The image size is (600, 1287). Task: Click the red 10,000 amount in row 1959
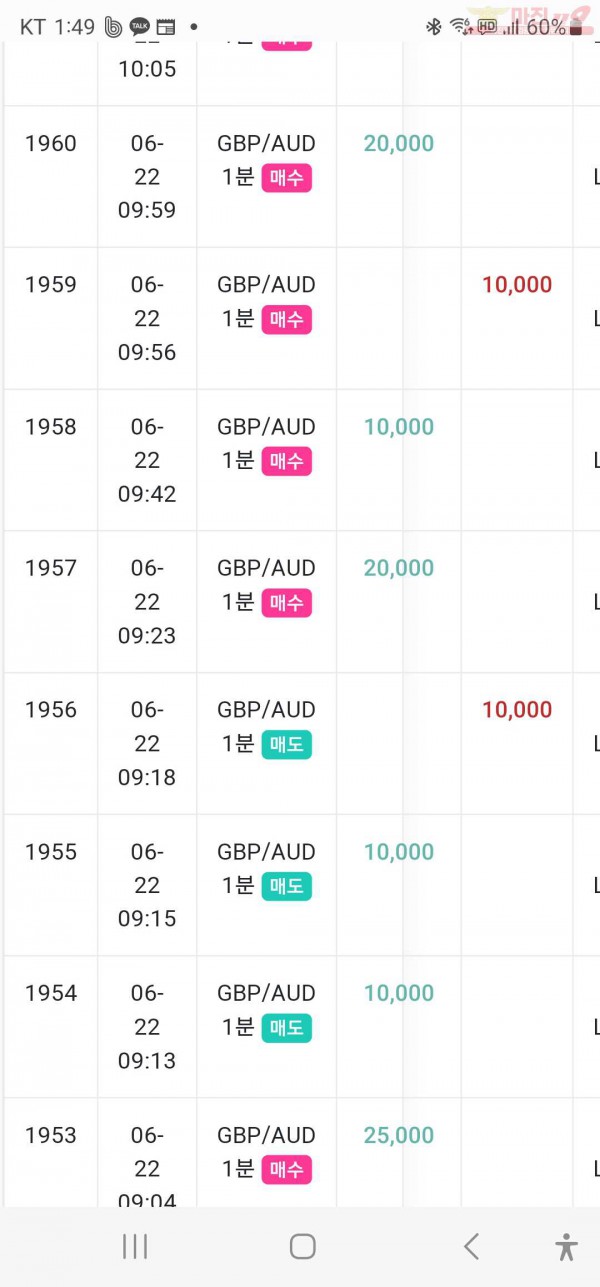pos(517,285)
